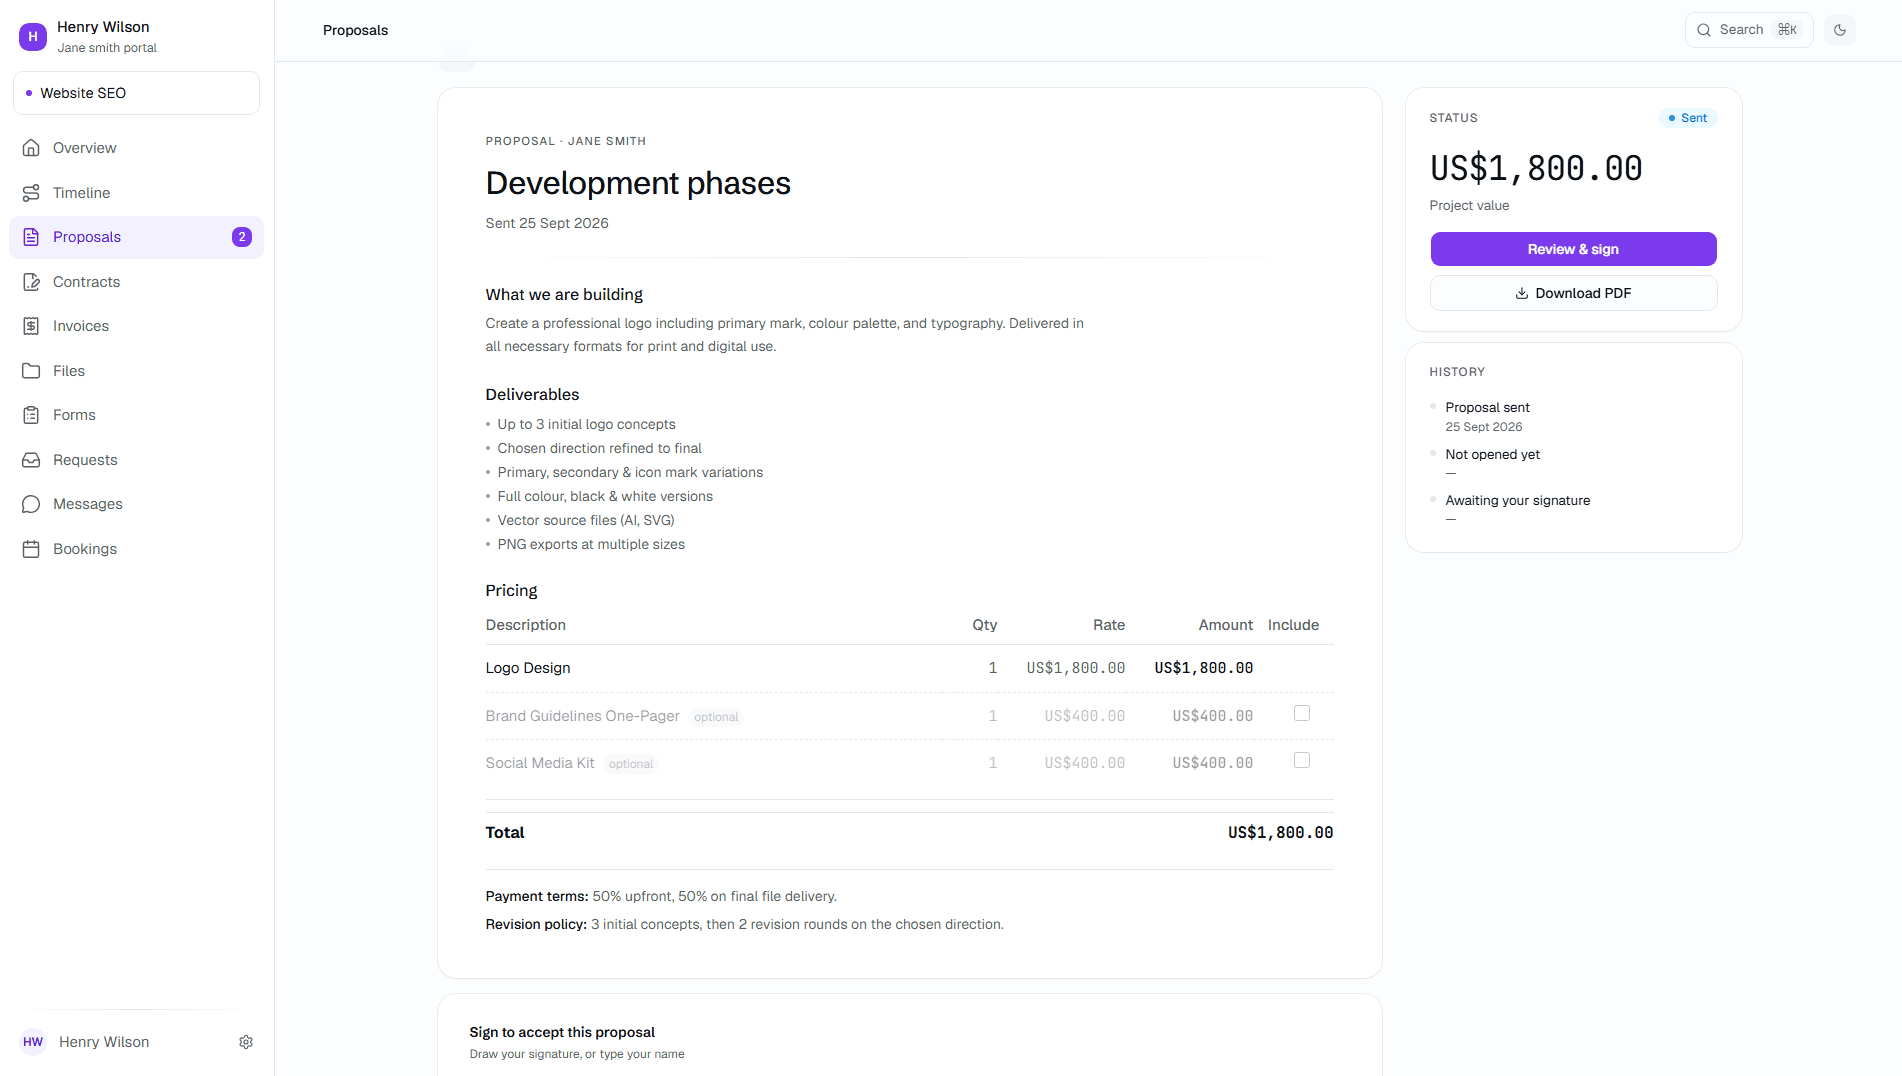The image size is (1902, 1076).
Task: Click the Invoices dollar icon
Action: pyautogui.click(x=31, y=326)
